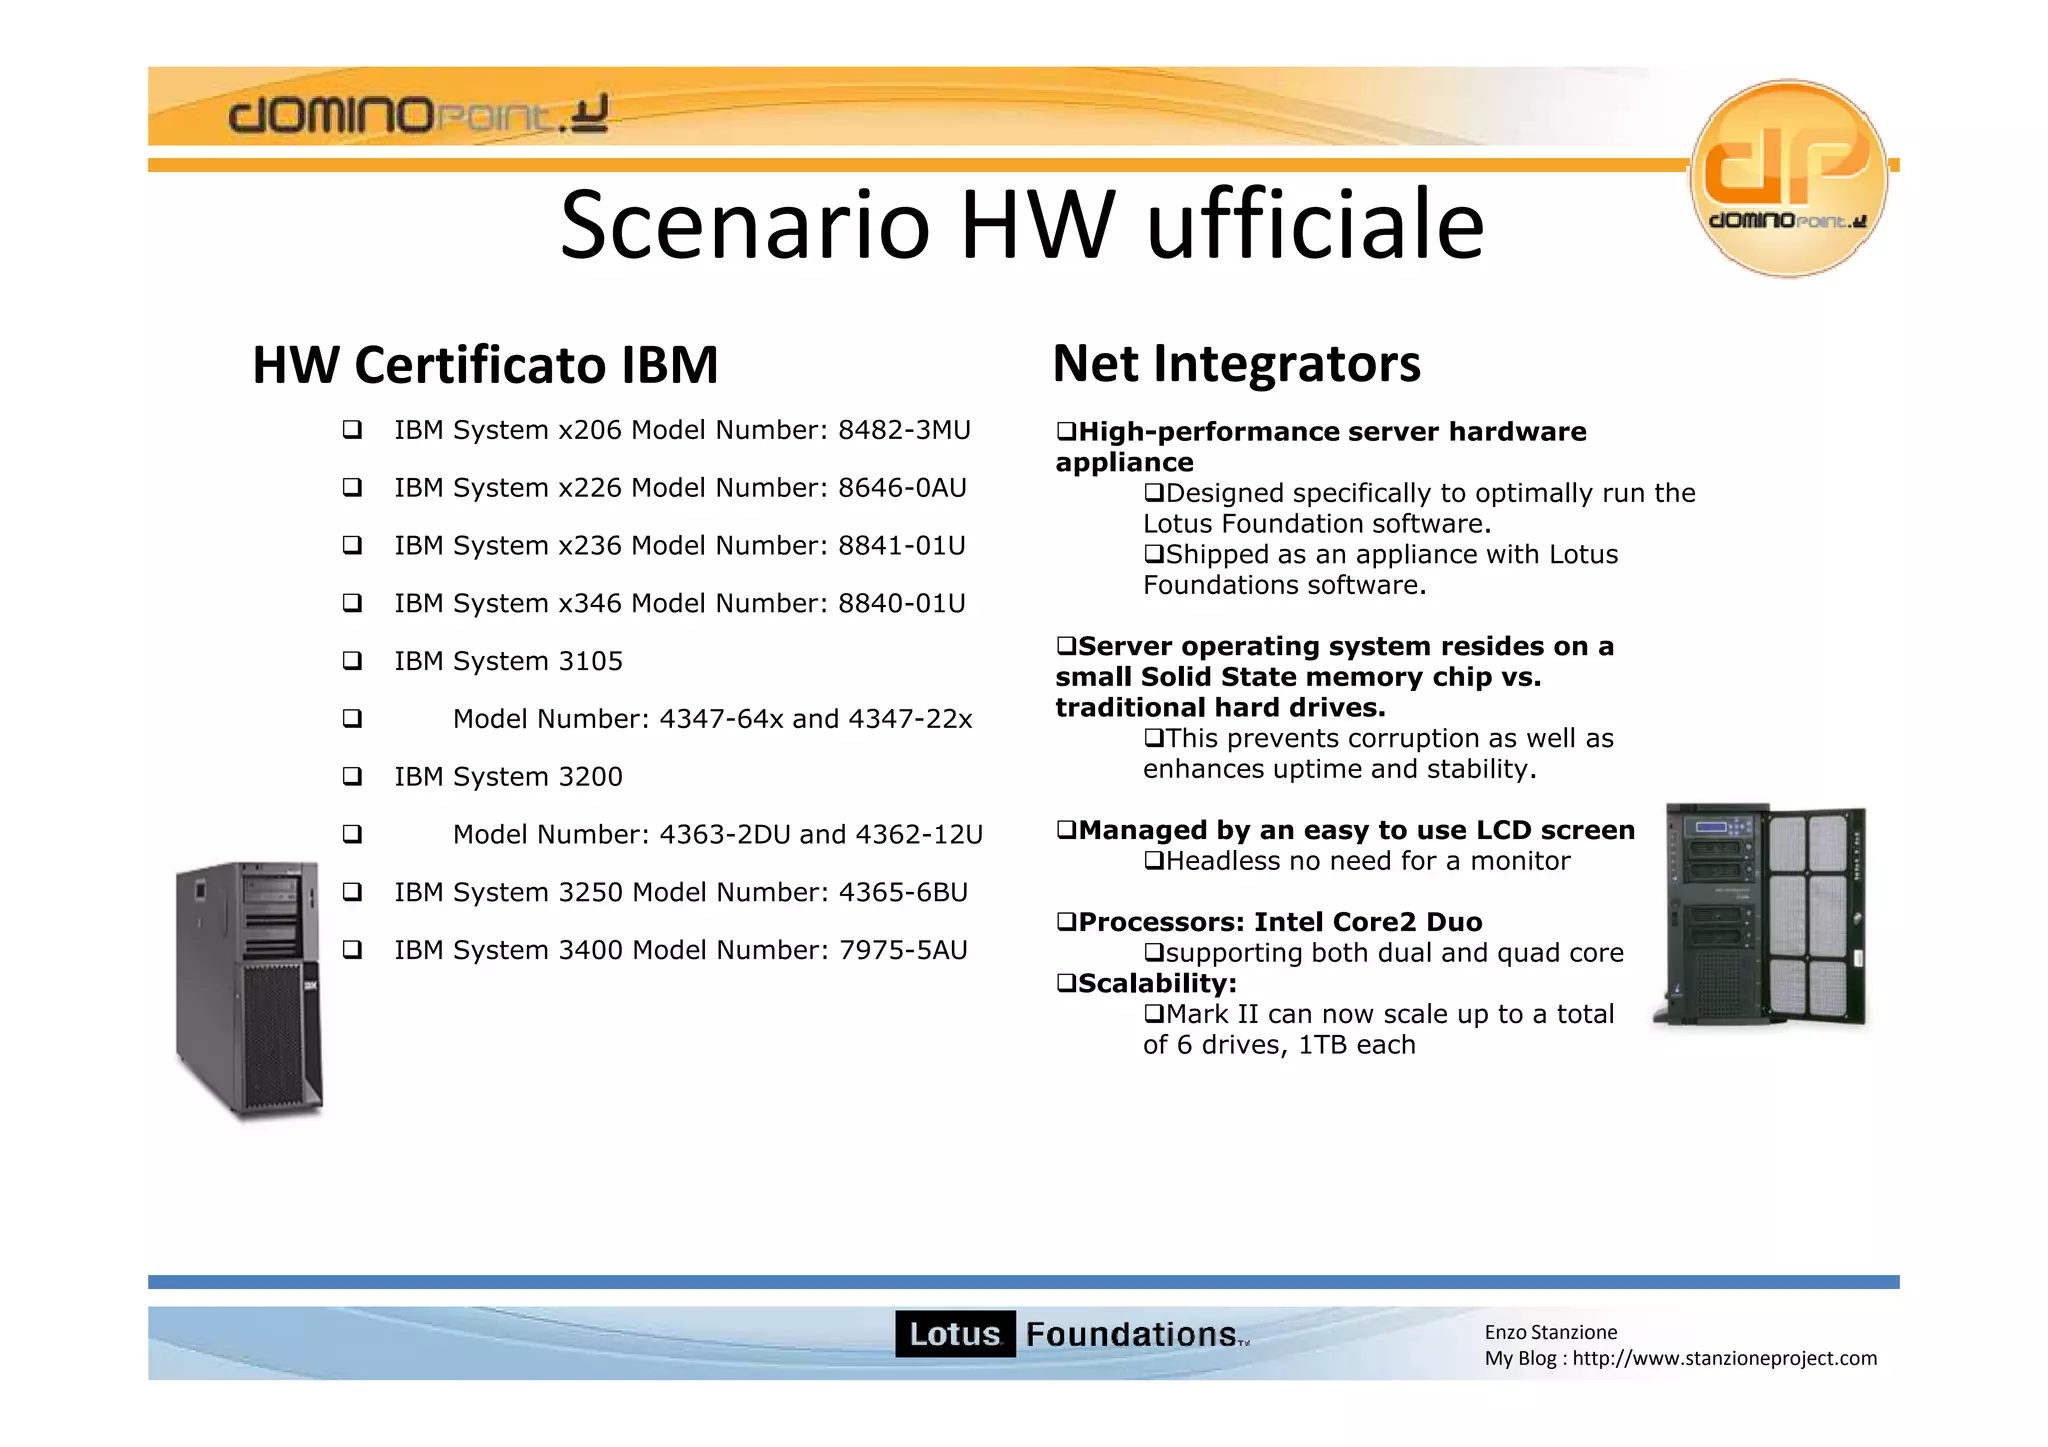Click 'Server operating system resides on a' text
Viewport: 2048px width, 1447px height.
click(x=1346, y=647)
